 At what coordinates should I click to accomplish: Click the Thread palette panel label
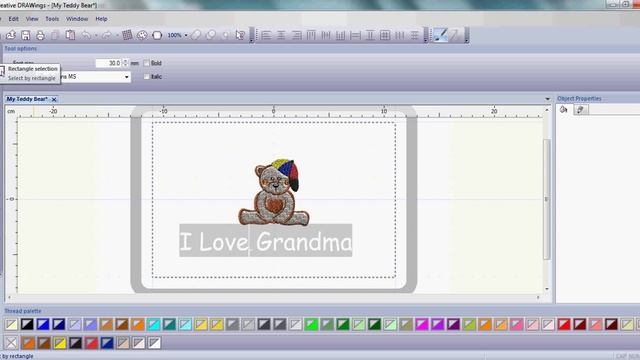pyautogui.click(x=23, y=311)
